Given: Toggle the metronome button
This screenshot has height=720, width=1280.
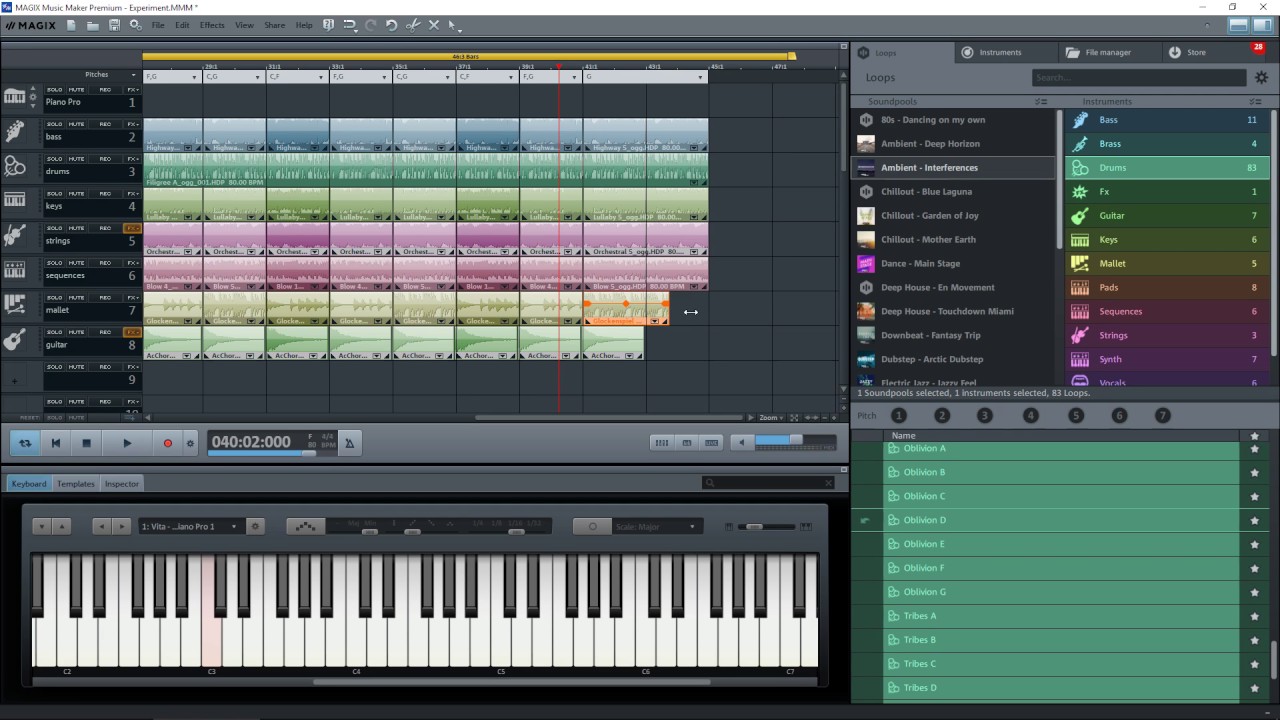Looking at the screenshot, I should pyautogui.click(x=349, y=443).
